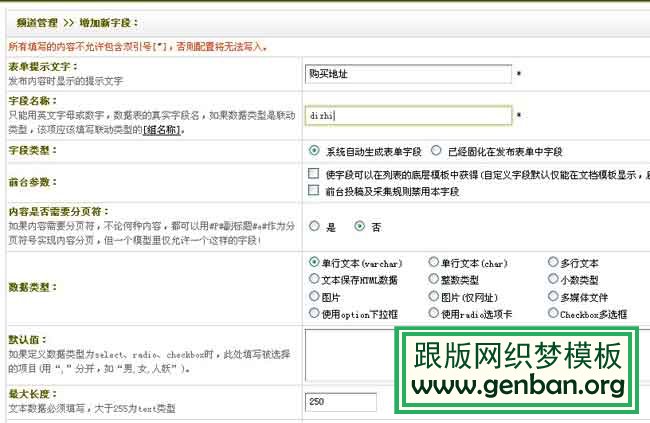The width and height of the screenshot is (650, 423).
Task: Pick 文本保存HTML数据 data type
Action: click(314, 279)
